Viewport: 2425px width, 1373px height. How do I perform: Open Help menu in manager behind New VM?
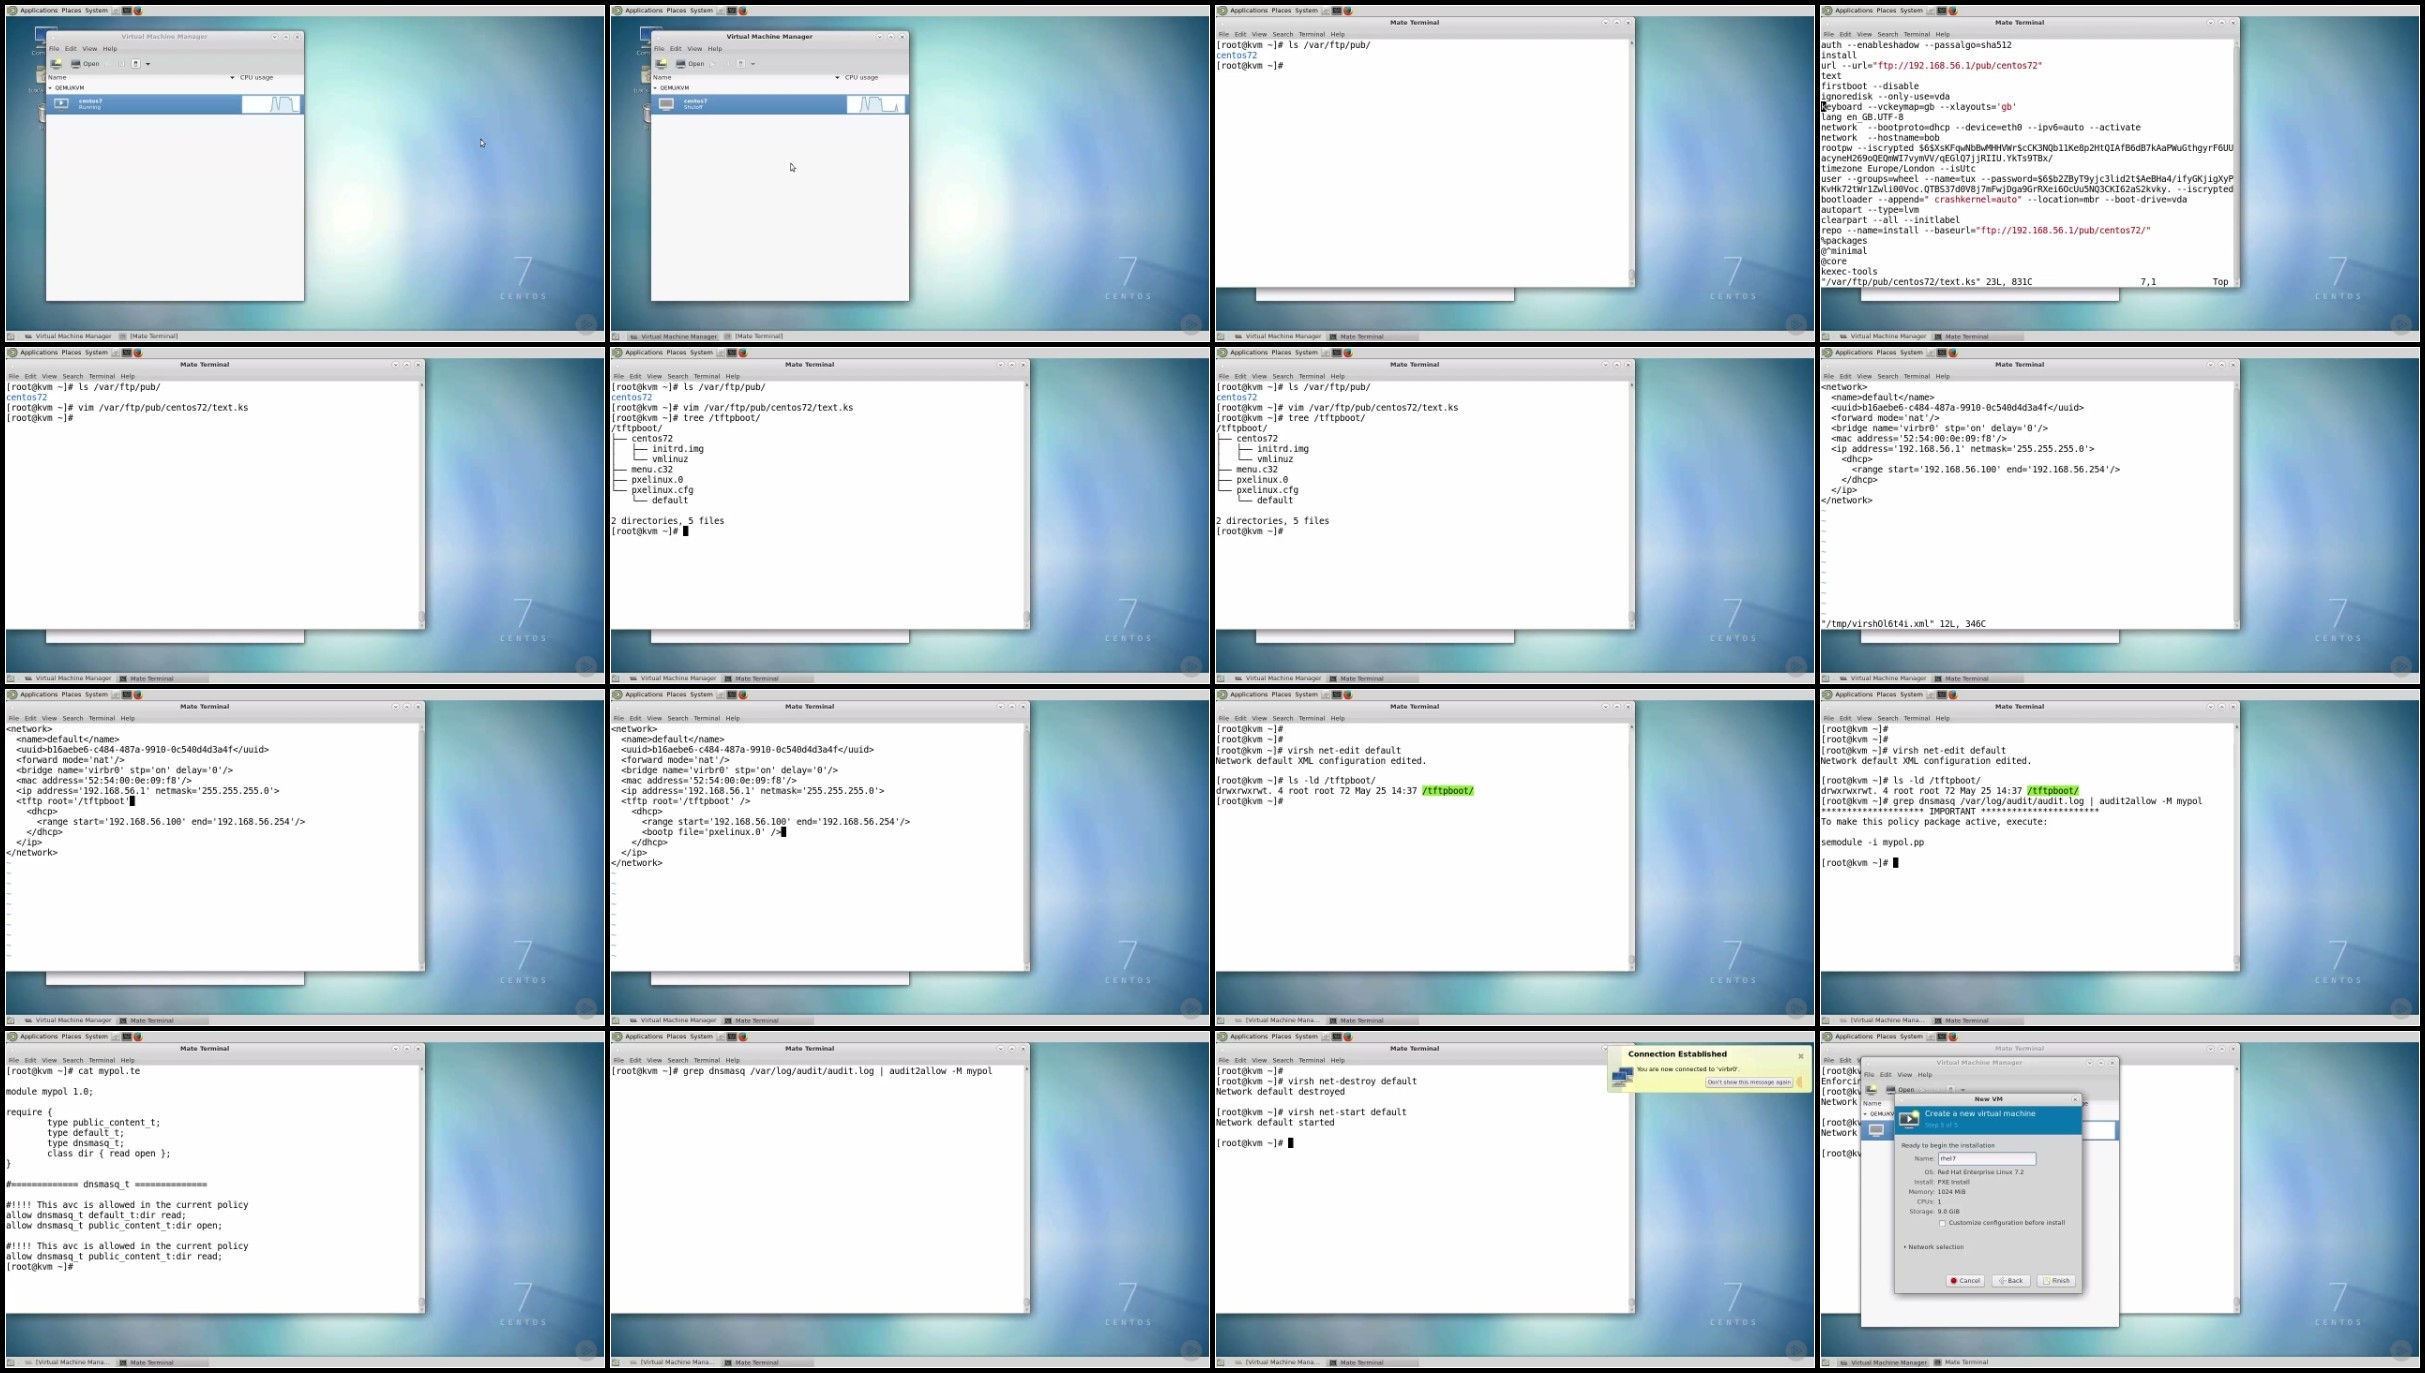click(1925, 1075)
